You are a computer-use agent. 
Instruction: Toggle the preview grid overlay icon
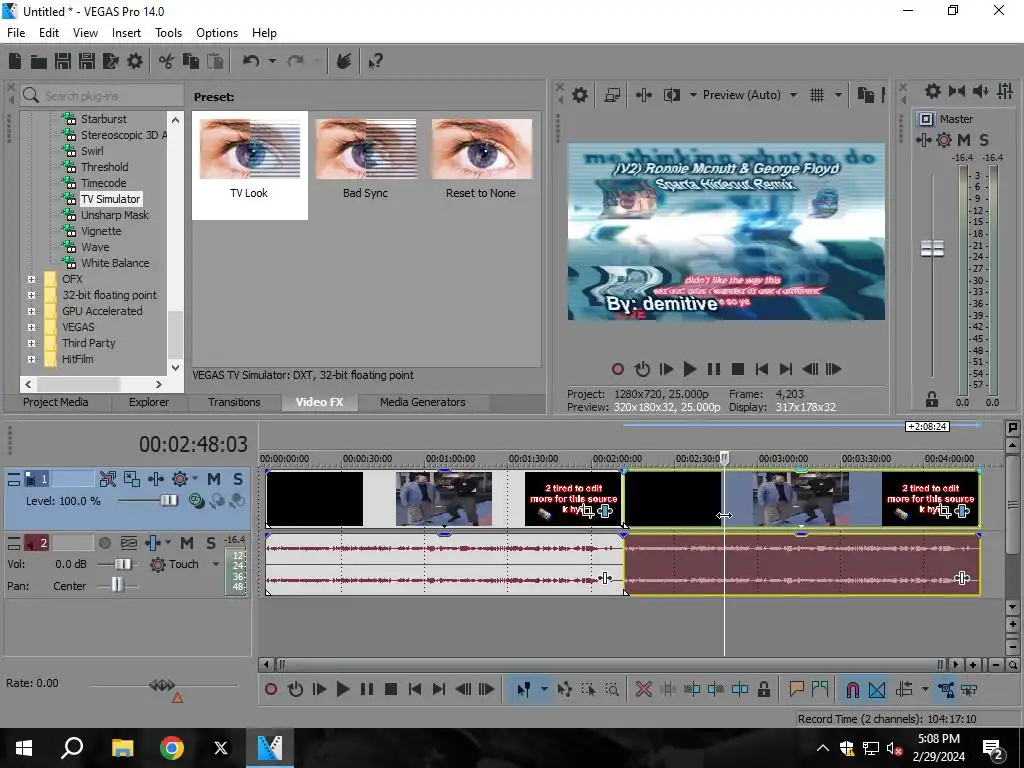tap(817, 95)
